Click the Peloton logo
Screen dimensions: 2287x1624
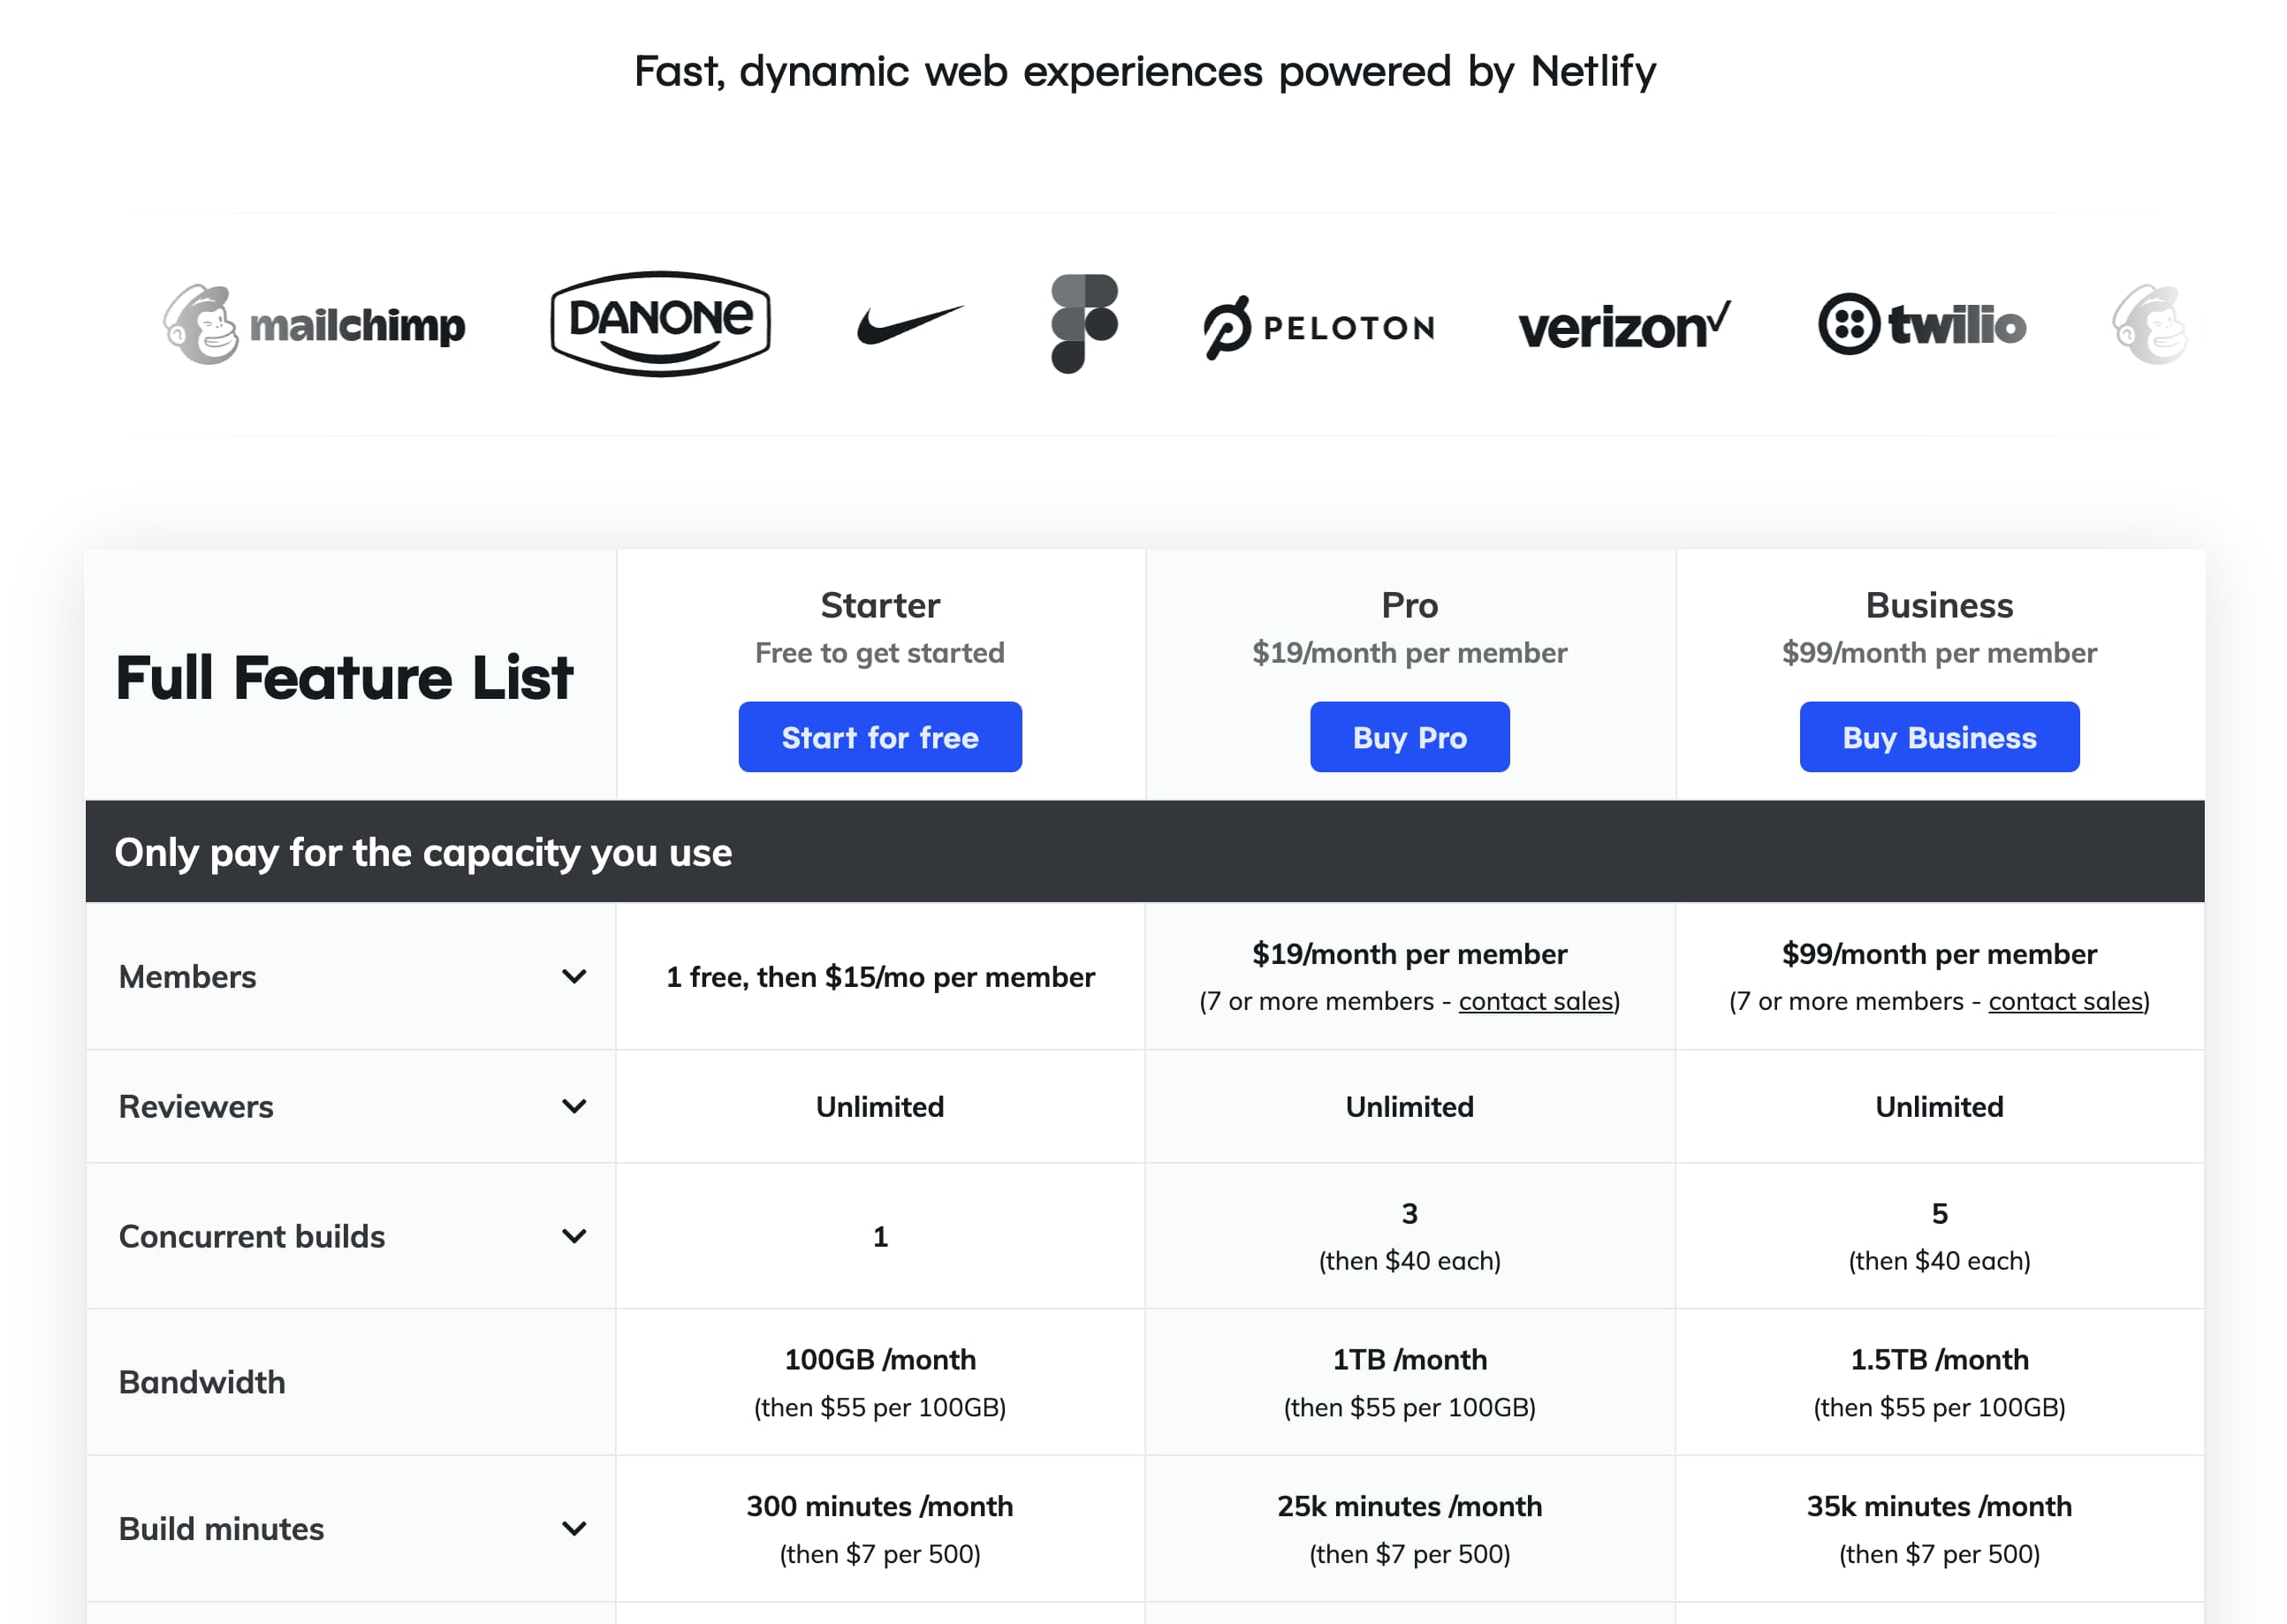(1319, 327)
